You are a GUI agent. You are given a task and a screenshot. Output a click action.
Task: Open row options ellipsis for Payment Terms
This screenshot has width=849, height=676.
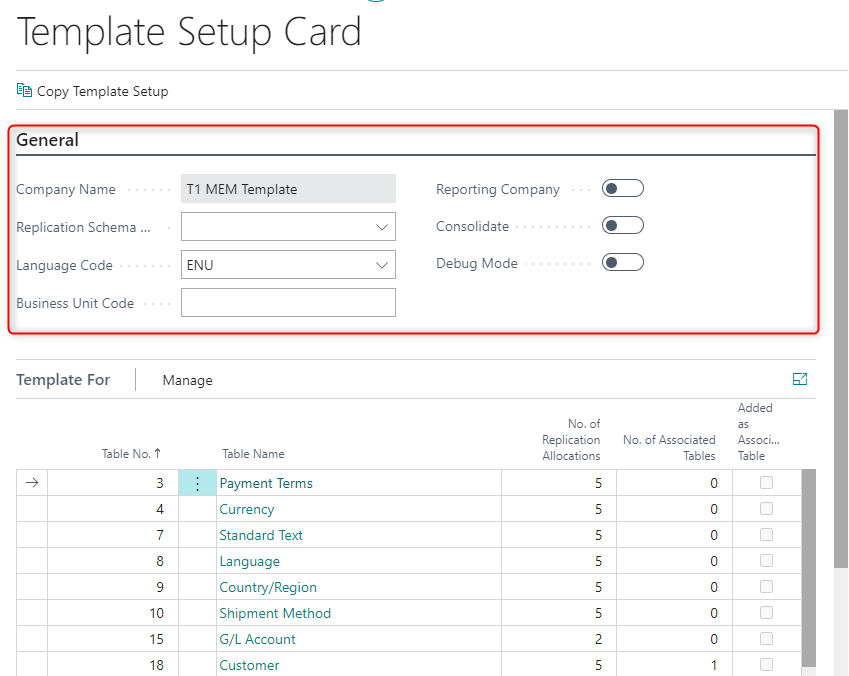[197, 482]
